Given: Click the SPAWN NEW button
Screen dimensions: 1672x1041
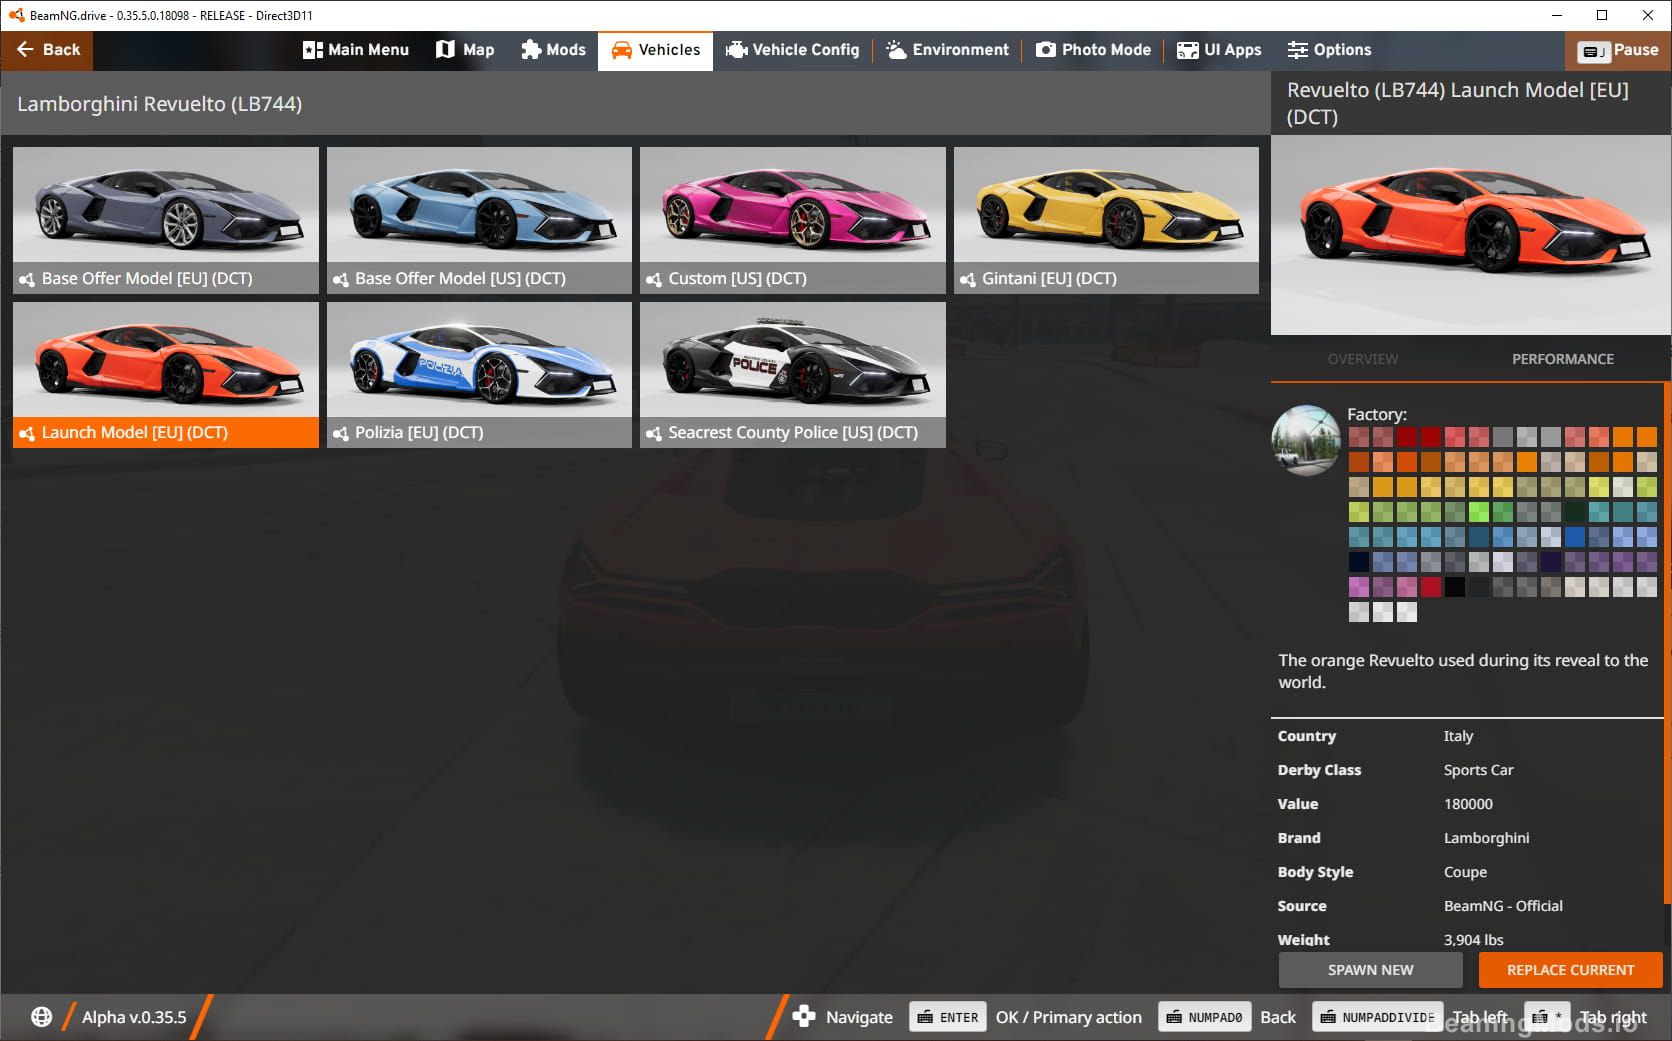Looking at the screenshot, I should [x=1370, y=970].
